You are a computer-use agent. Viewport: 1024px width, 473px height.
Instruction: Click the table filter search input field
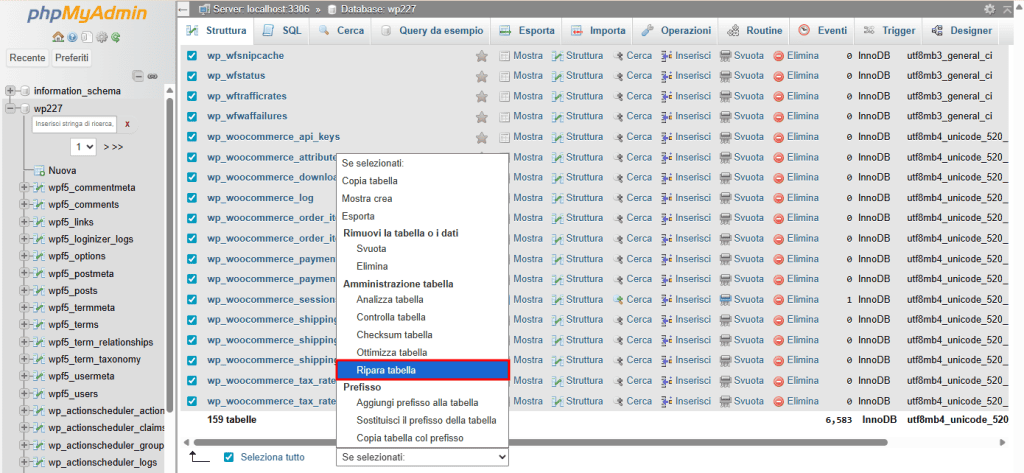[75, 123]
